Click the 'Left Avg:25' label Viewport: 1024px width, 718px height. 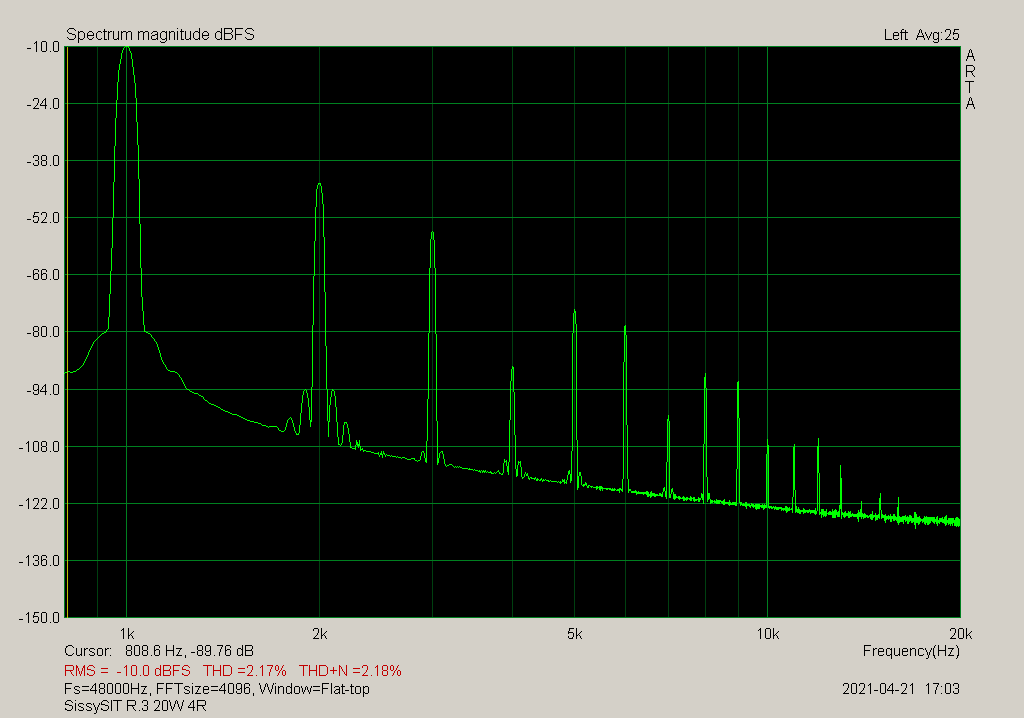tap(921, 35)
